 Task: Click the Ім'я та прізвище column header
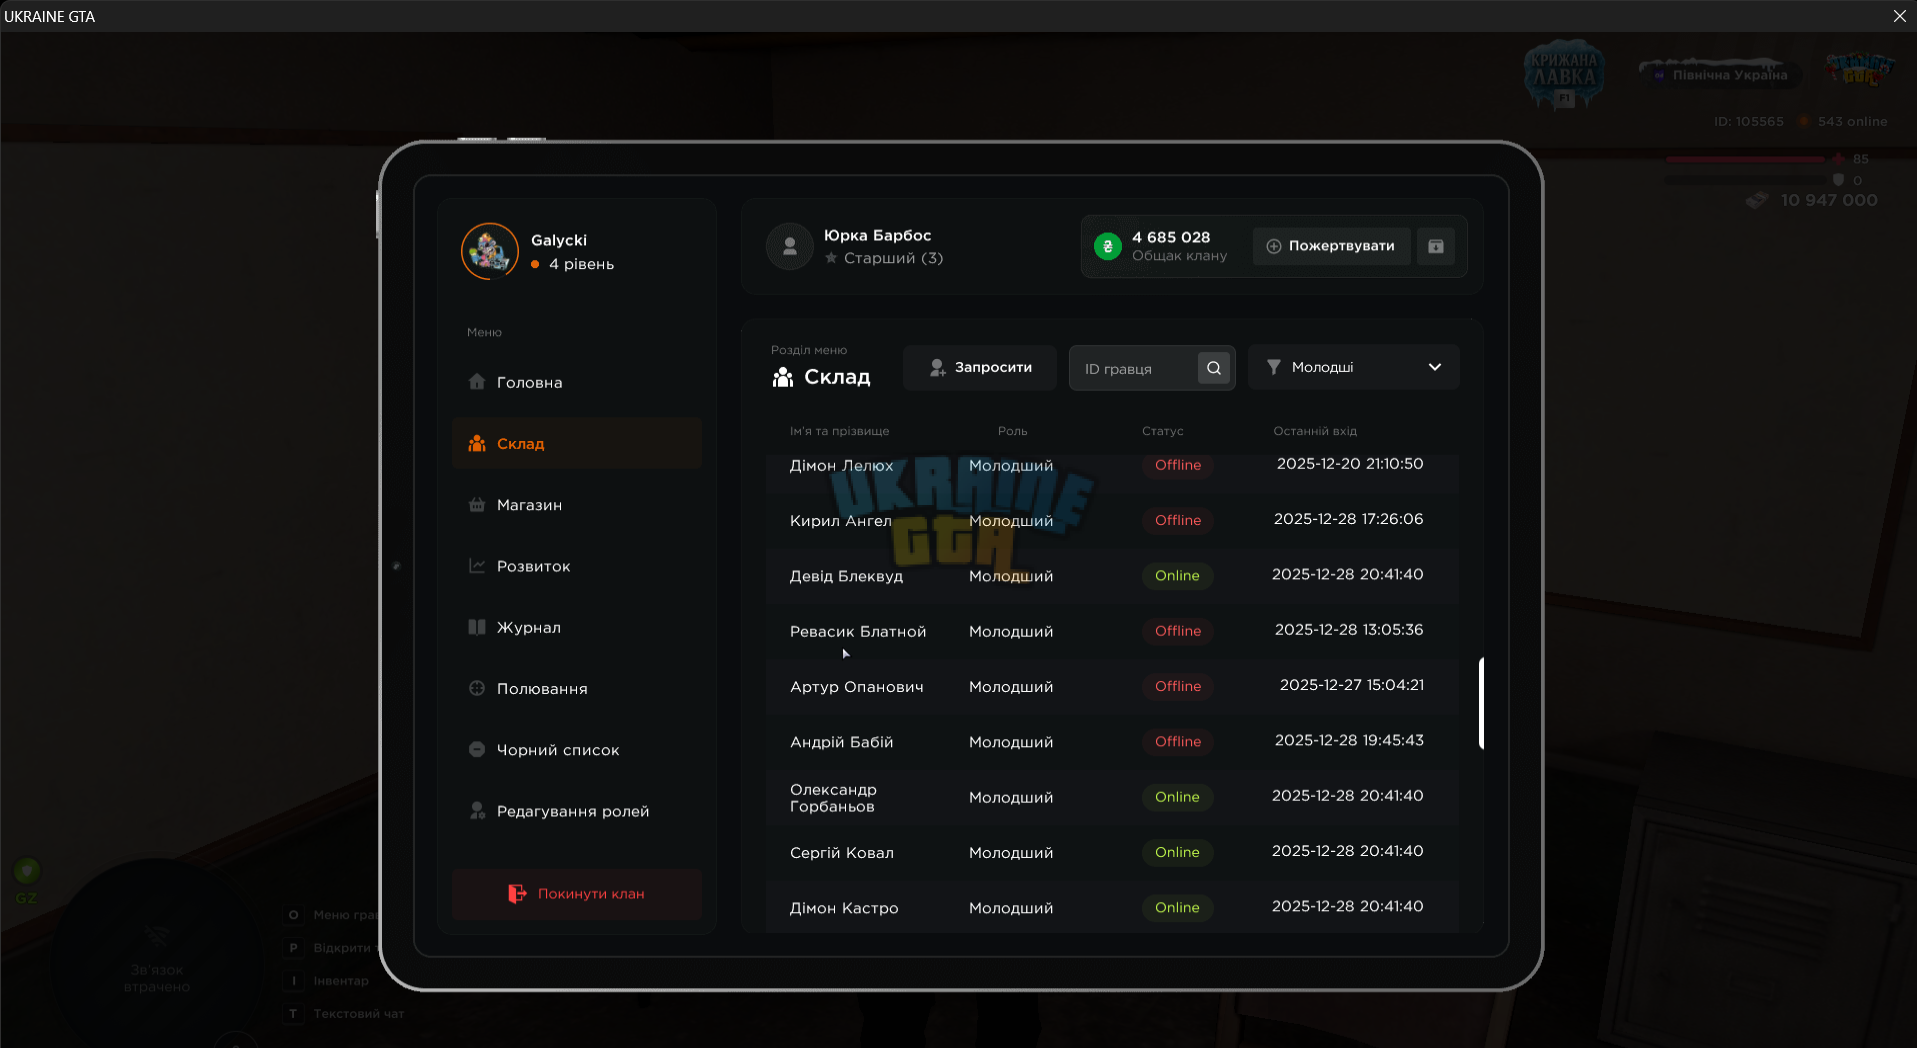tap(839, 431)
